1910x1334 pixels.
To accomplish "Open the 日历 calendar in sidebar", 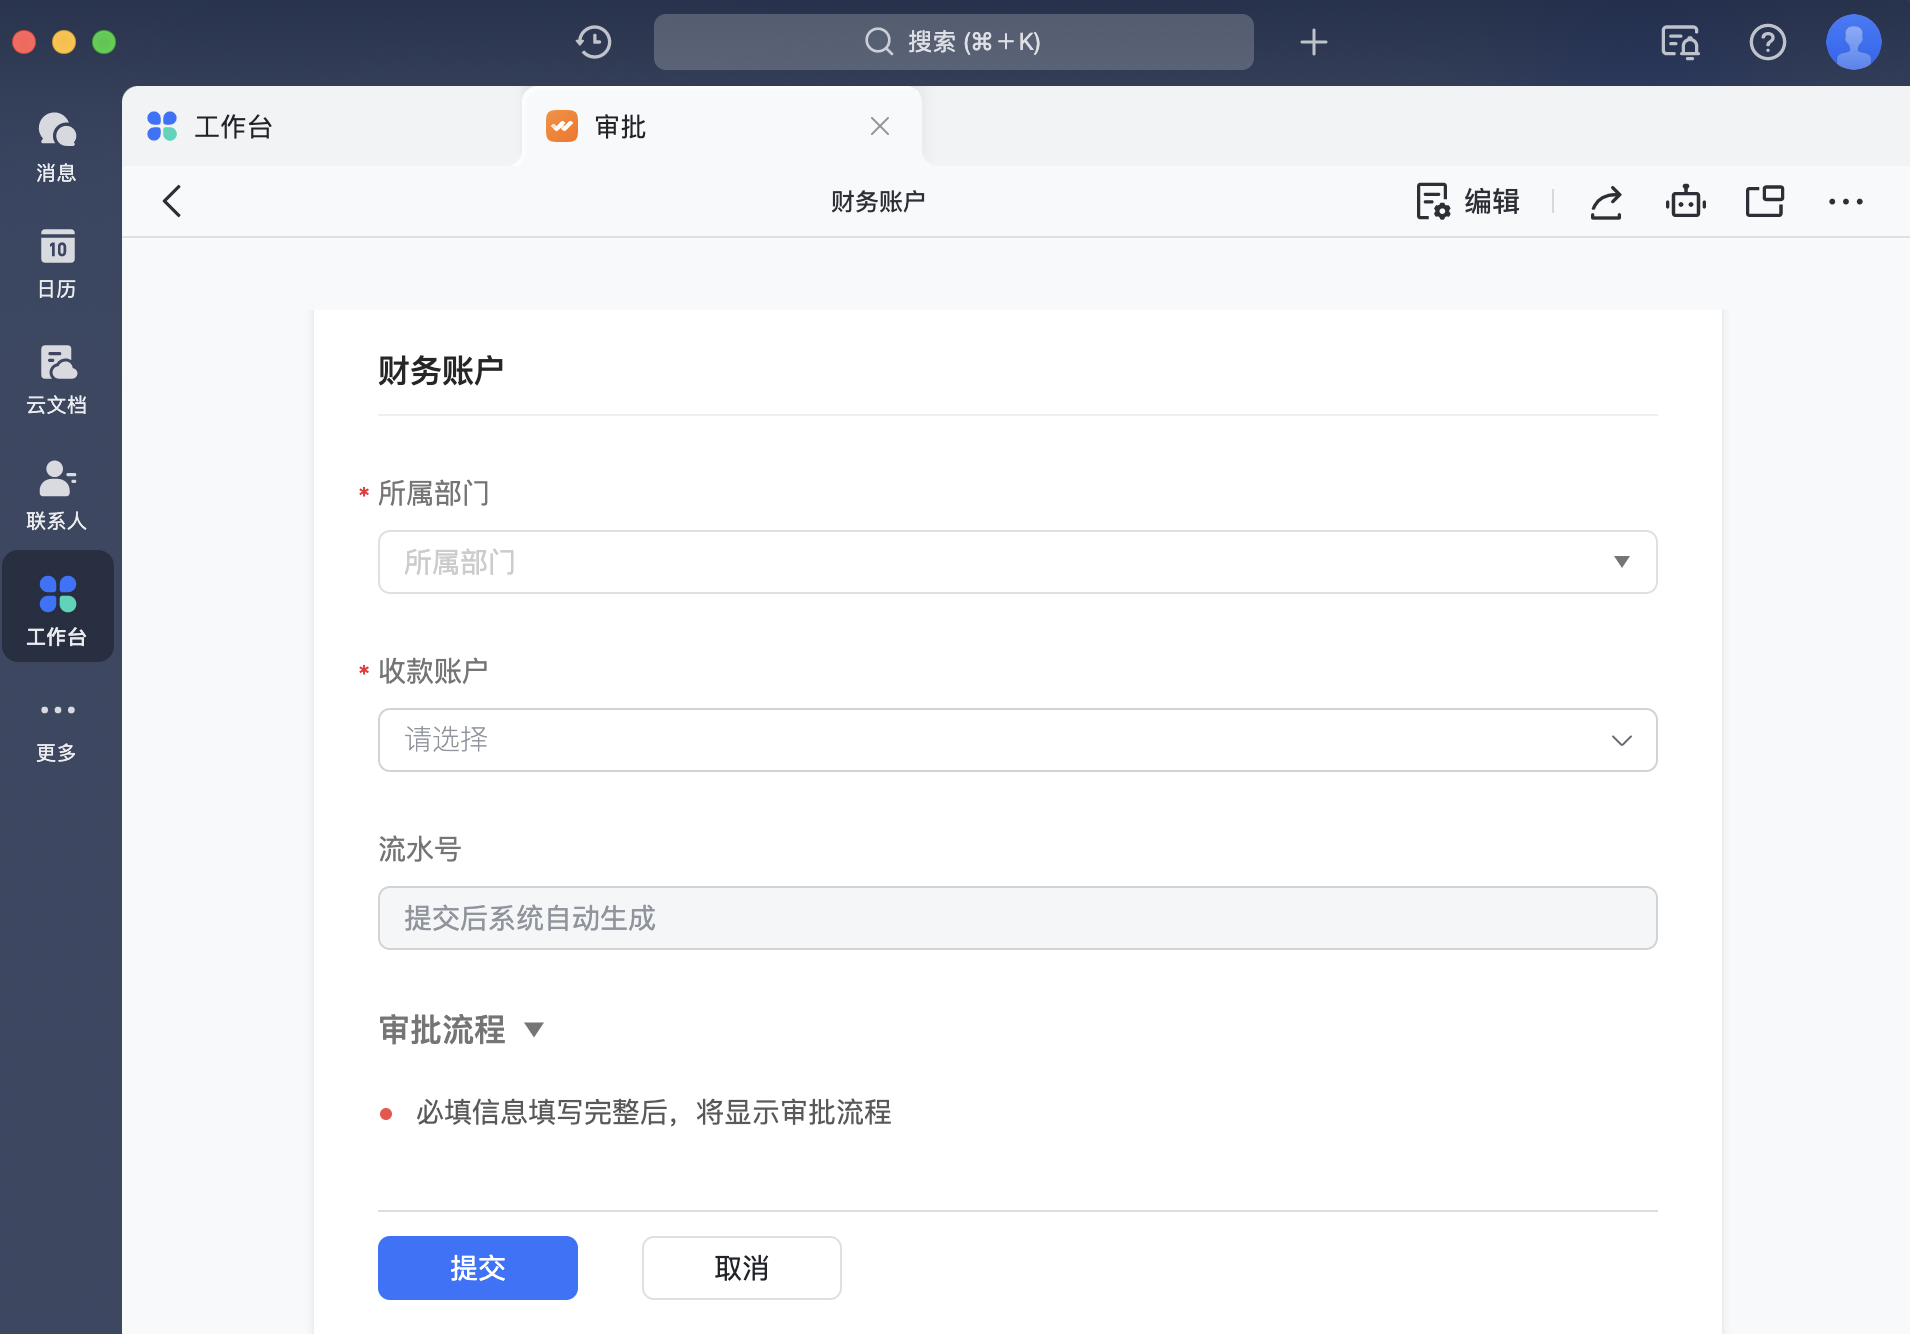I will click(x=57, y=263).
